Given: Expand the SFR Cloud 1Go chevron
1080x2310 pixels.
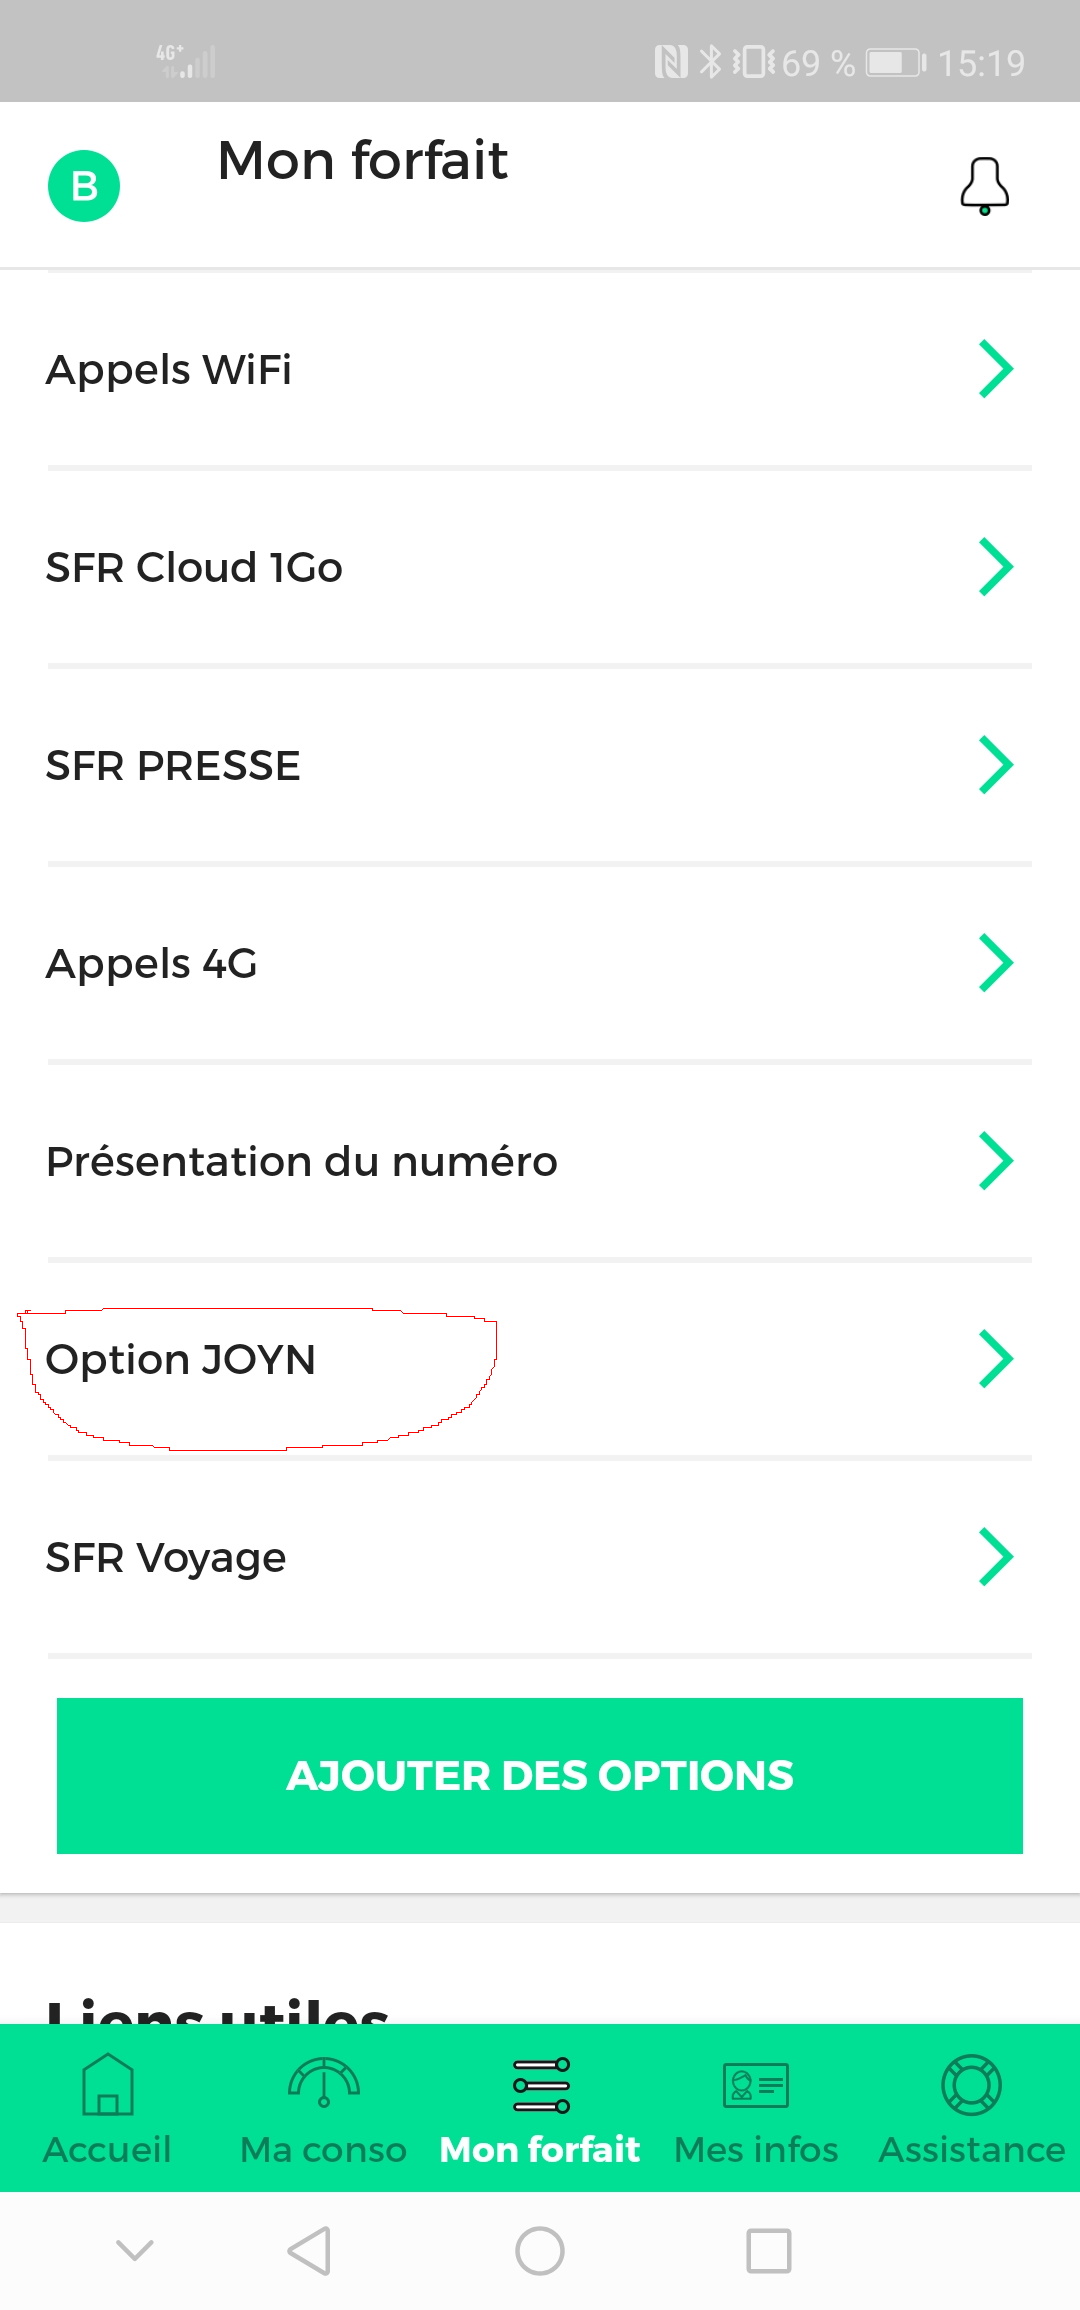Looking at the screenshot, I should (x=995, y=567).
